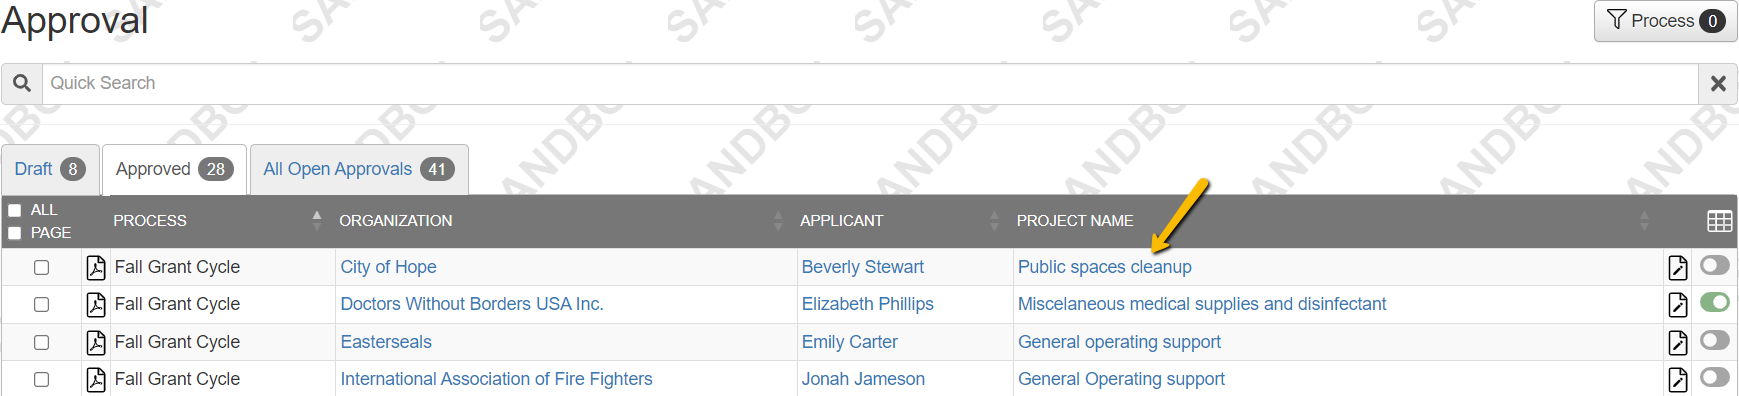Sort by Project Name column arrows
The width and height of the screenshot is (1739, 396).
[1644, 220]
